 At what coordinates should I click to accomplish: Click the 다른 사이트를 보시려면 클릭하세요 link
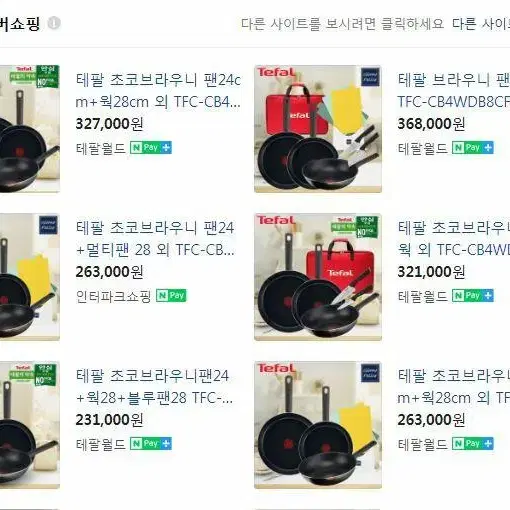click(342, 24)
